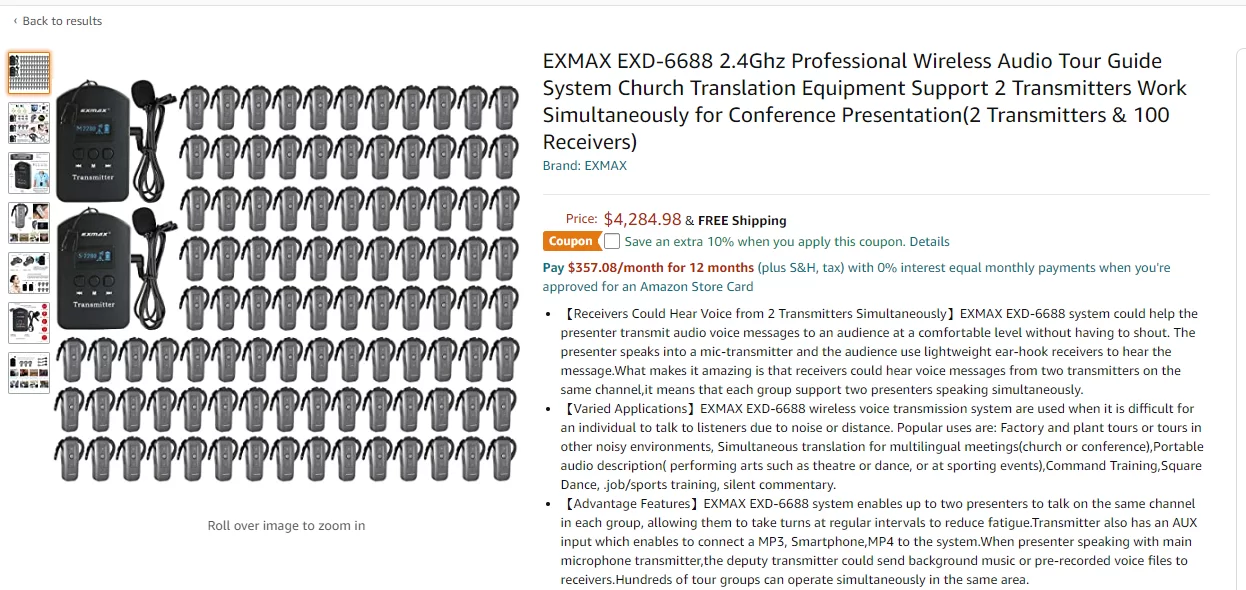Select the fifth thumbnail with woman's face

[x=29, y=272]
